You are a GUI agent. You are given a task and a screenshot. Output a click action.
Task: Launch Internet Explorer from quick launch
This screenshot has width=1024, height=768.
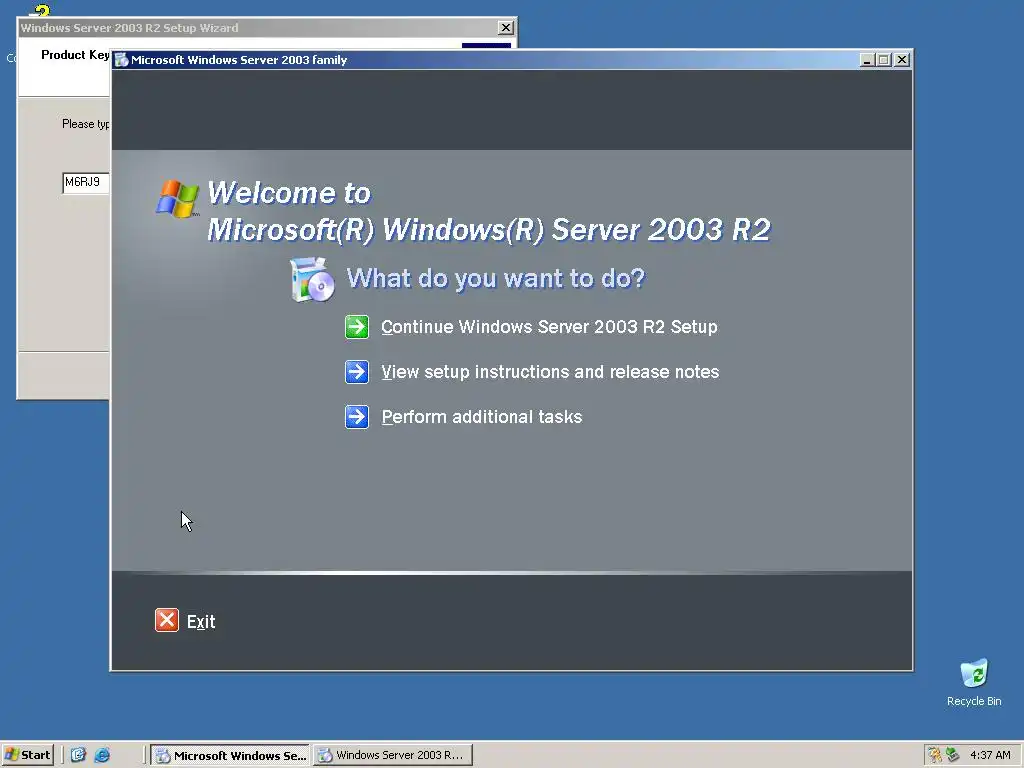pyautogui.click(x=103, y=755)
